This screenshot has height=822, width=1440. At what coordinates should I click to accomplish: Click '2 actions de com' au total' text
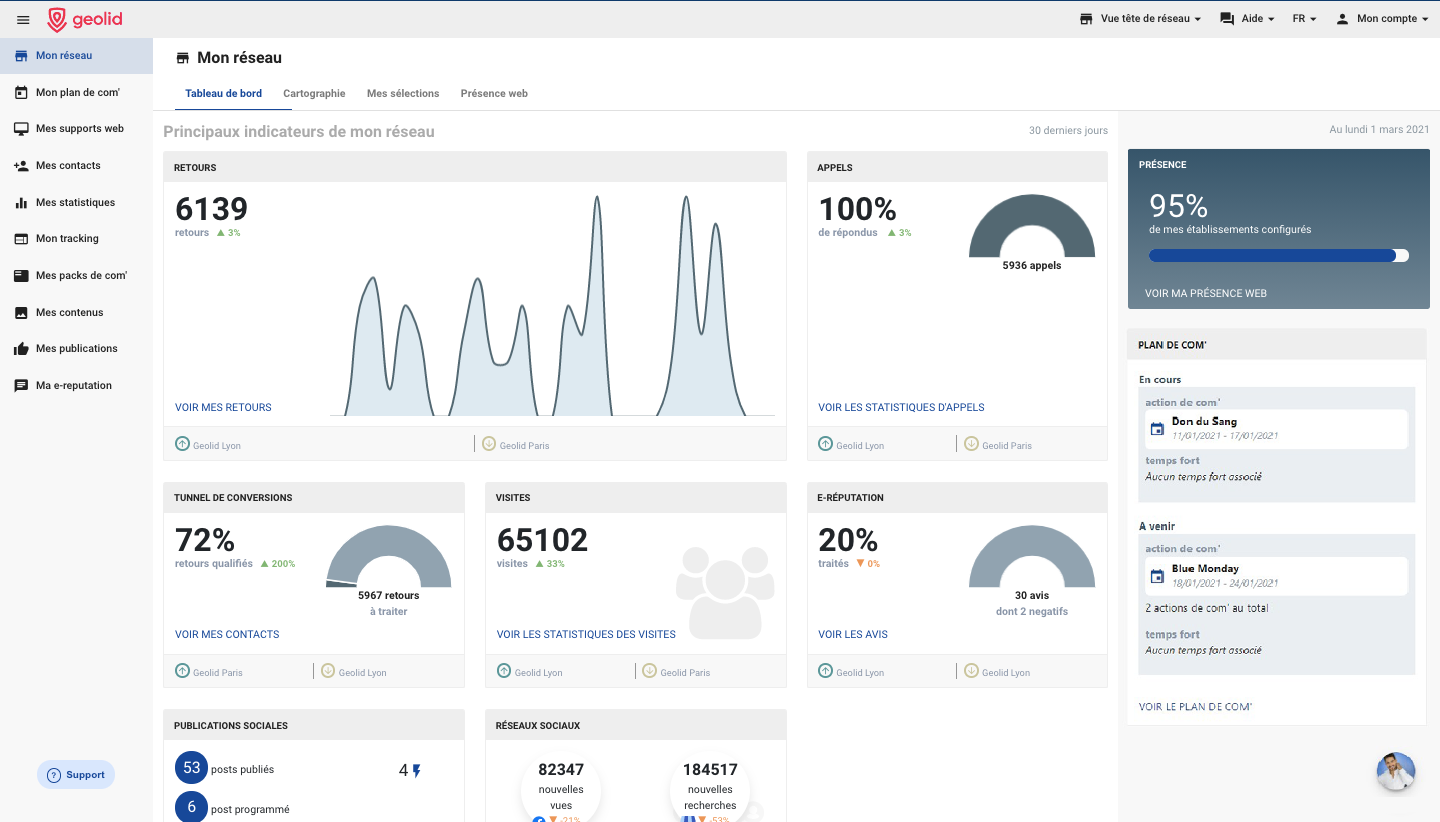pyautogui.click(x=1207, y=608)
